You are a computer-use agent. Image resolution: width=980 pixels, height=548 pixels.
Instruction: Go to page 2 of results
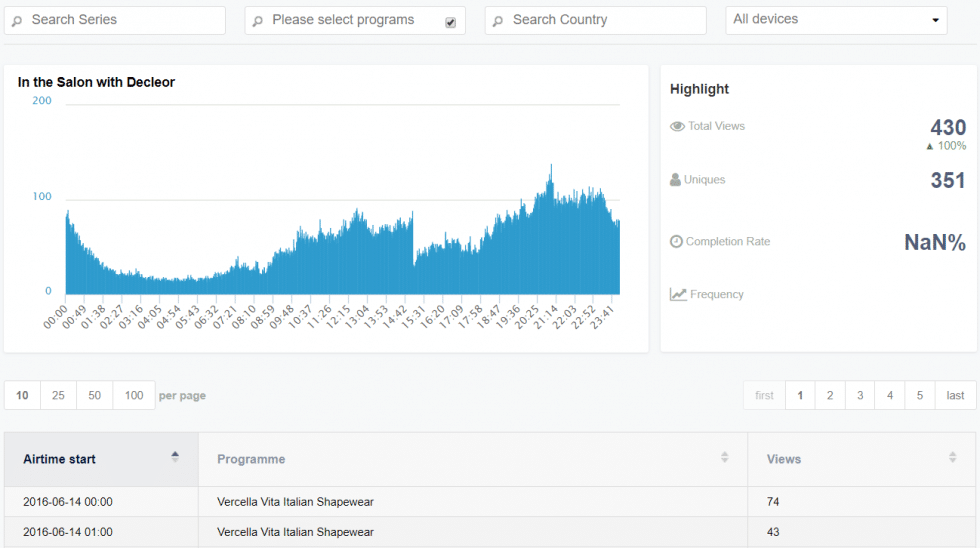830,396
